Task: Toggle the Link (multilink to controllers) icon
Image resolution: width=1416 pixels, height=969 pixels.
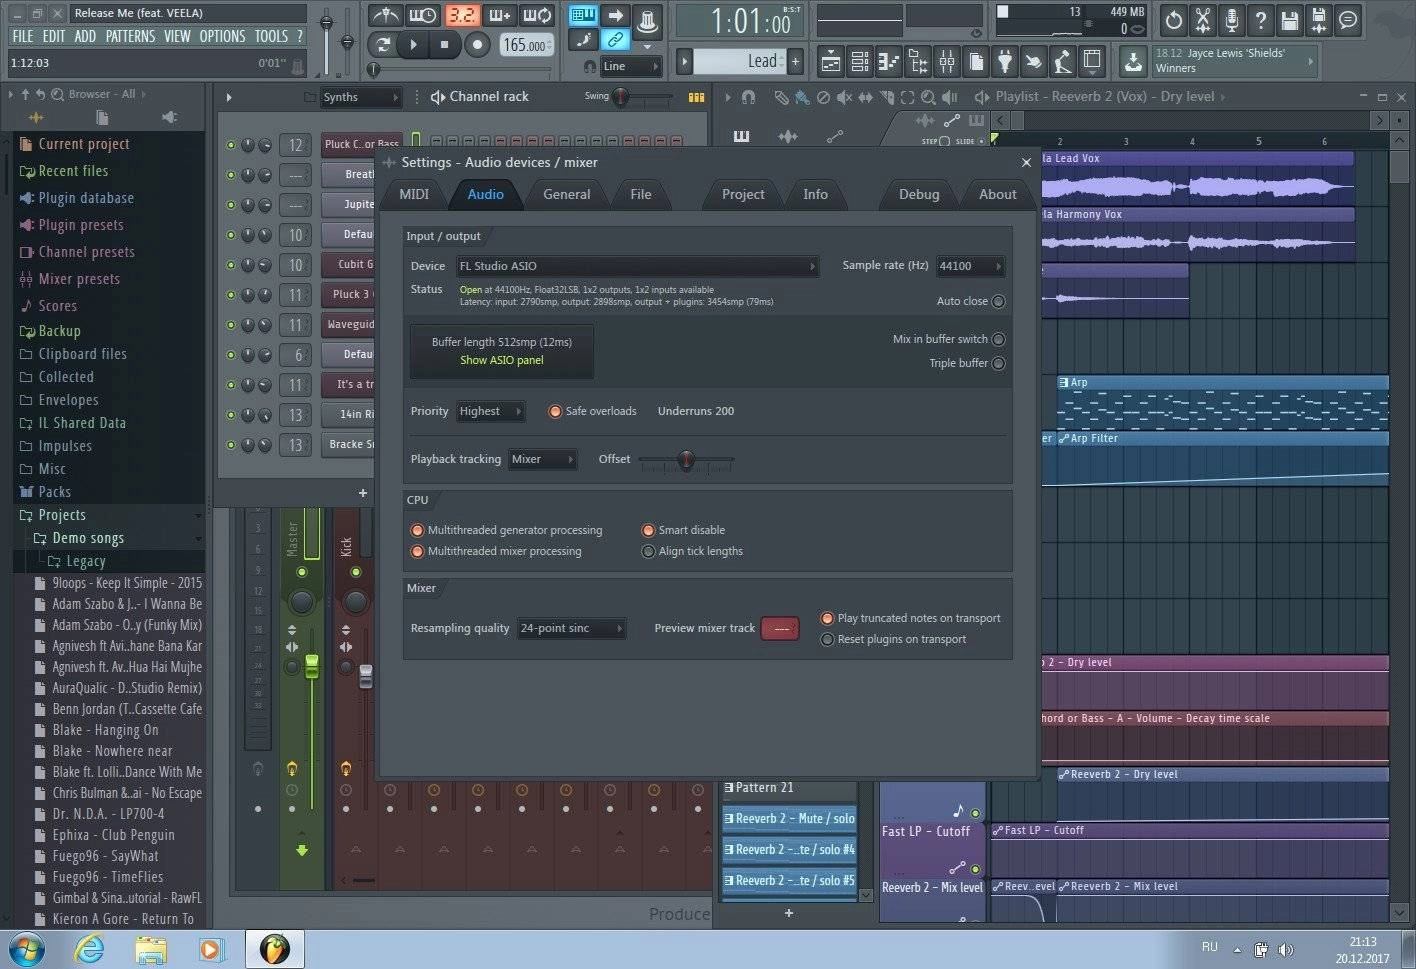Action: click(x=616, y=40)
